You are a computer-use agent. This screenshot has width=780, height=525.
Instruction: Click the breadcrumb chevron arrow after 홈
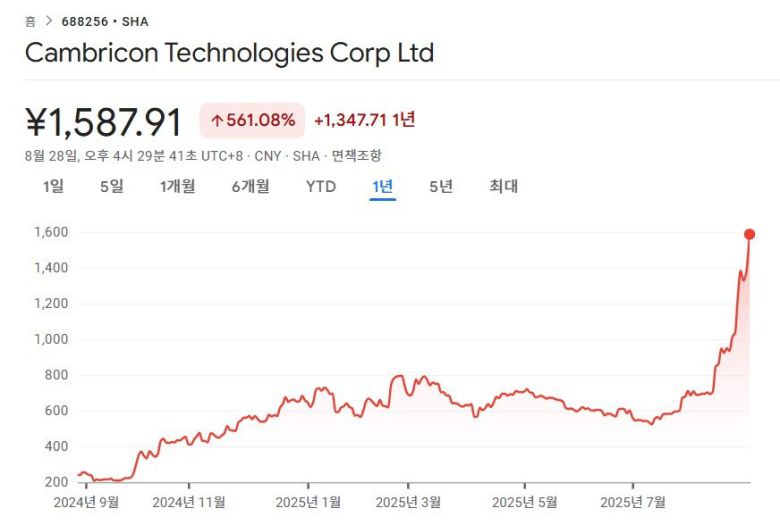click(x=48, y=21)
